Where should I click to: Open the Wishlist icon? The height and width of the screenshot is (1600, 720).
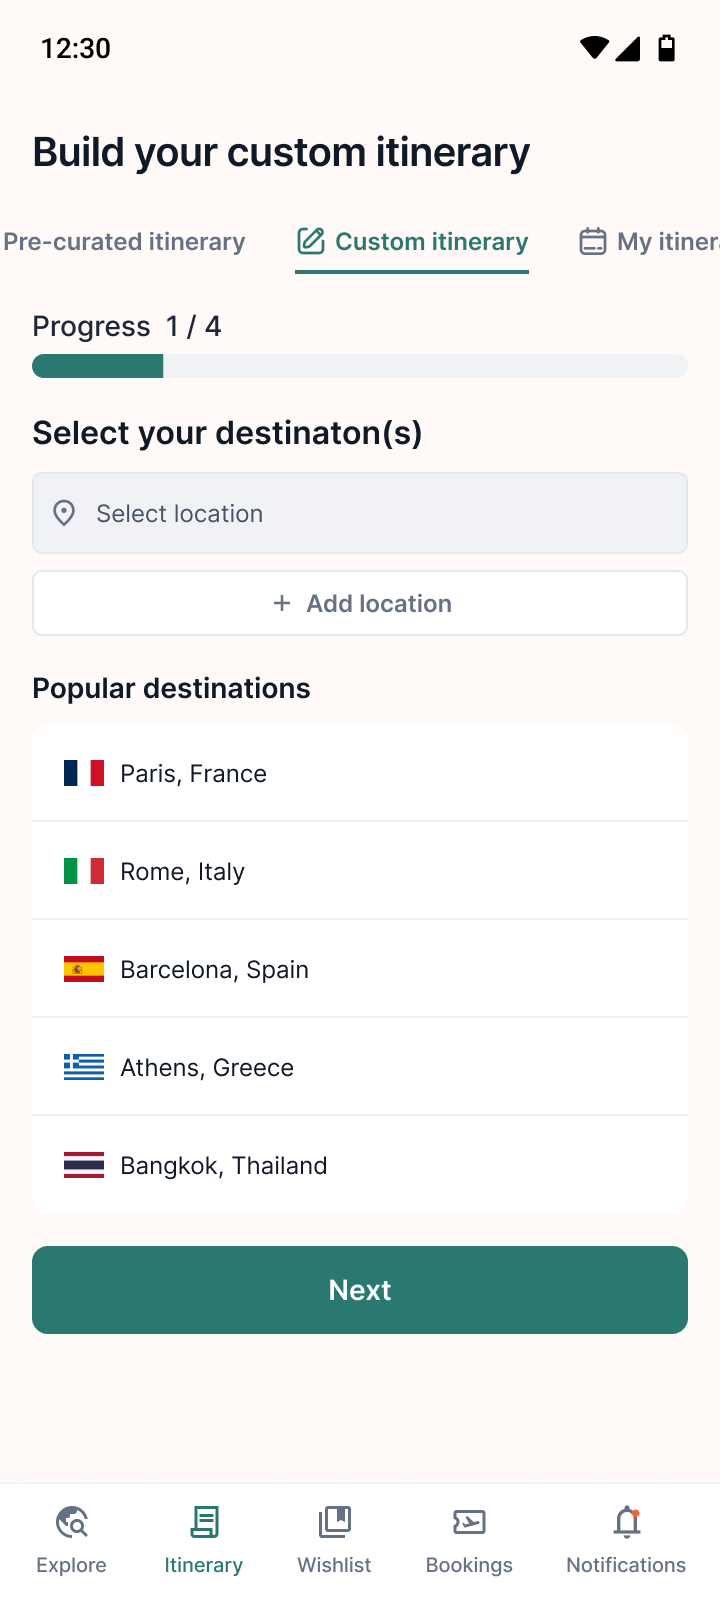pos(334,1521)
